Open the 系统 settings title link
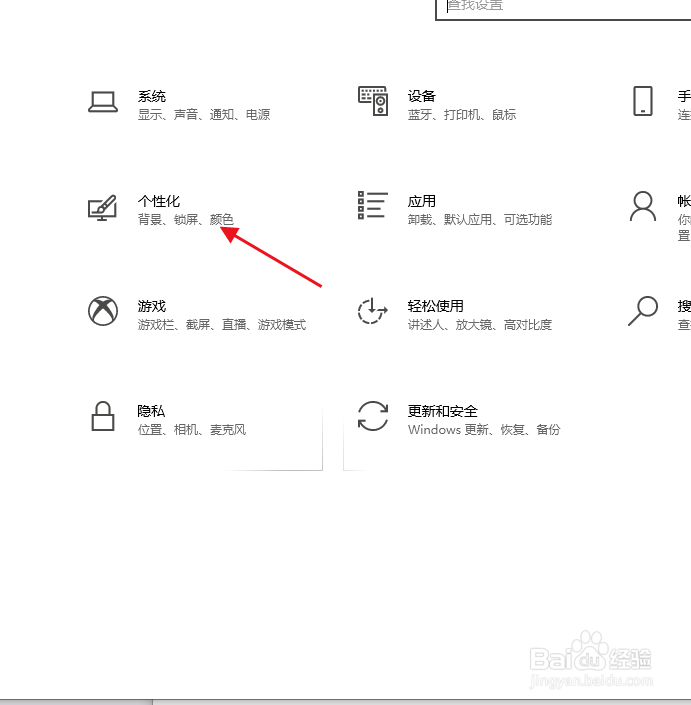Viewport: 691px width, 705px height. 152,96
